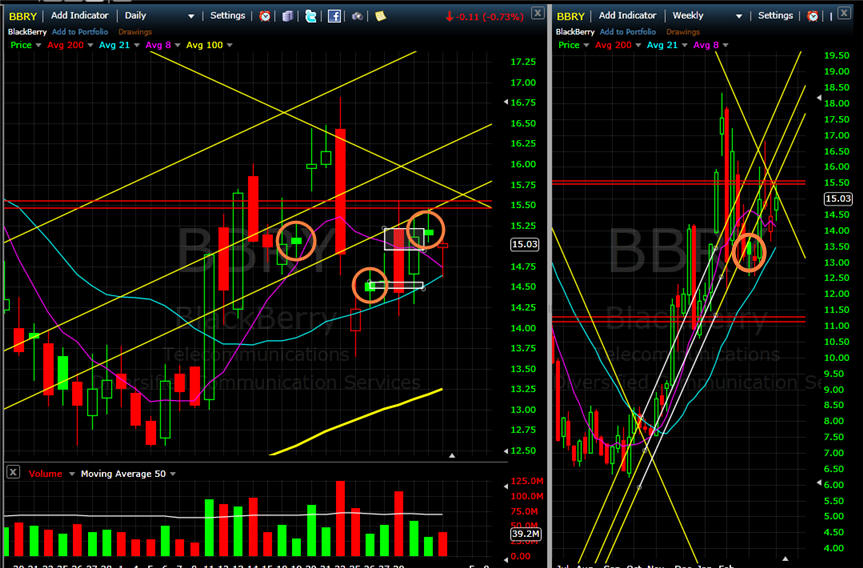Share the Daily chart via Twitter icon
The width and height of the screenshot is (863, 568).
tap(310, 16)
